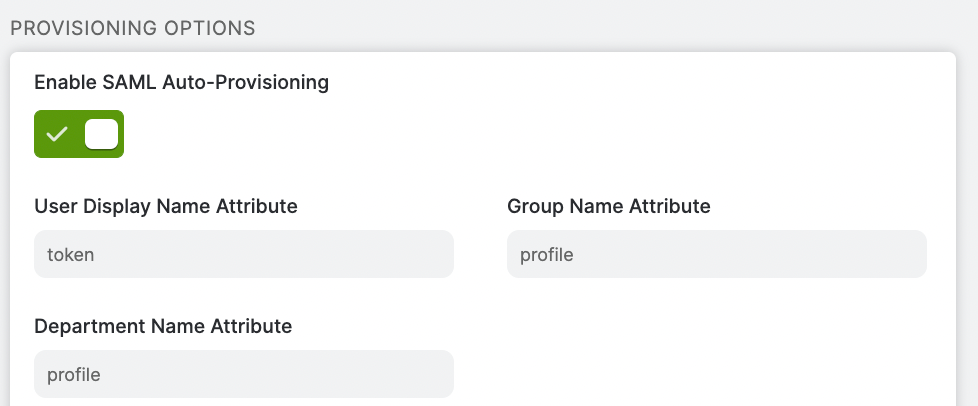
Task: Click the "profile" value under Group Name Attribute
Action: (x=547, y=254)
